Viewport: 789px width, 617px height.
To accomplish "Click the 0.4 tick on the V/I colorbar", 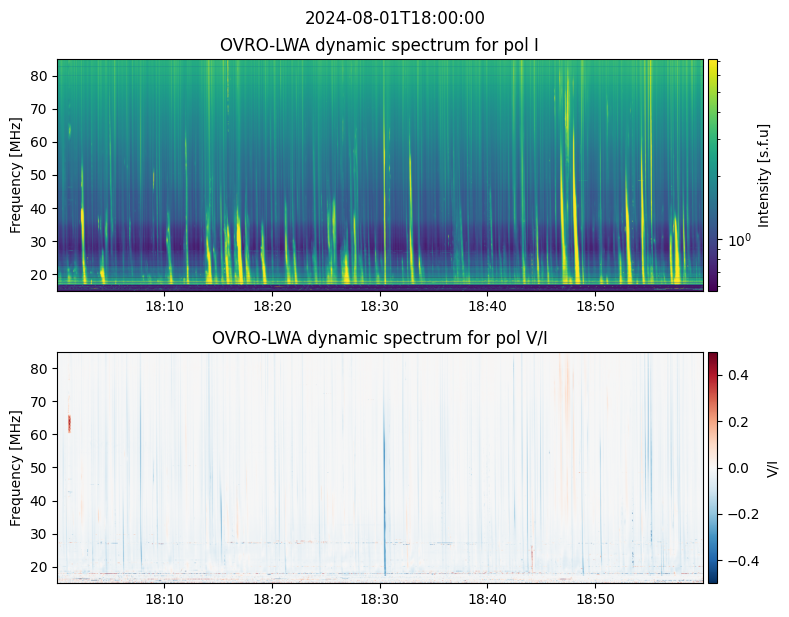I will tap(737, 374).
